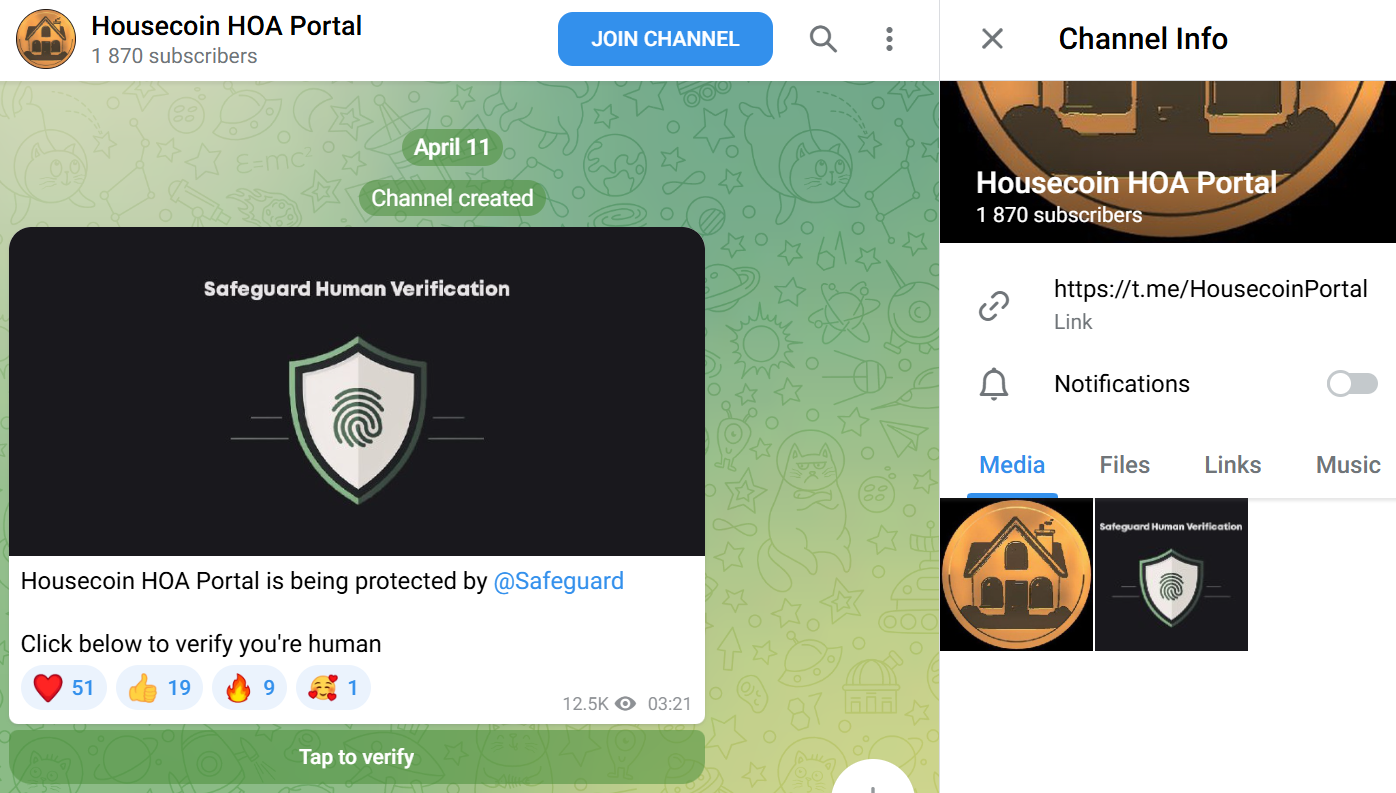Toggle the Notifications switch
1396x793 pixels.
(1352, 384)
